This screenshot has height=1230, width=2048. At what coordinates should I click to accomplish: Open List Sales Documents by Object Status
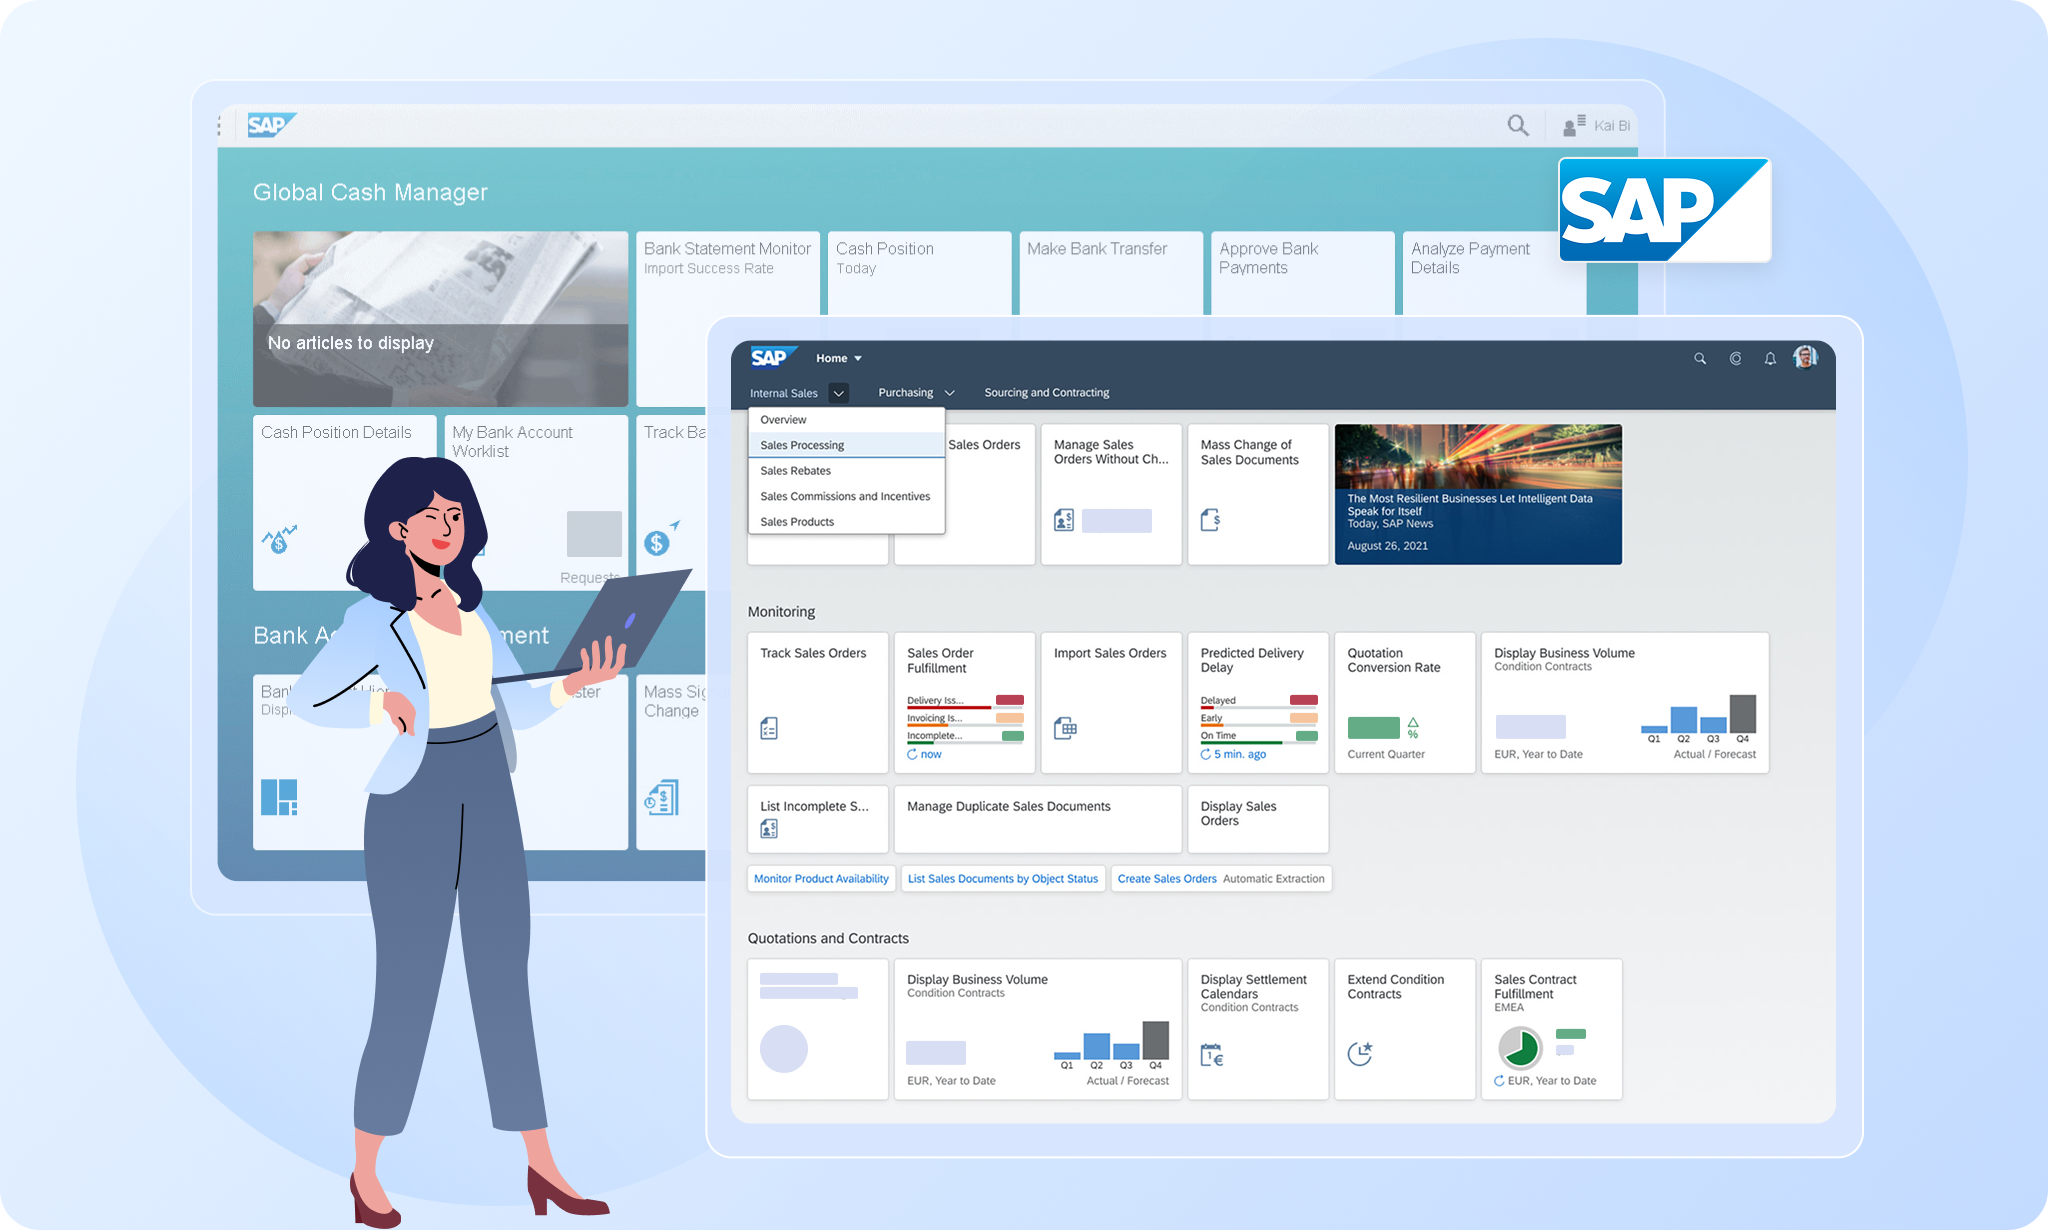(1003, 879)
